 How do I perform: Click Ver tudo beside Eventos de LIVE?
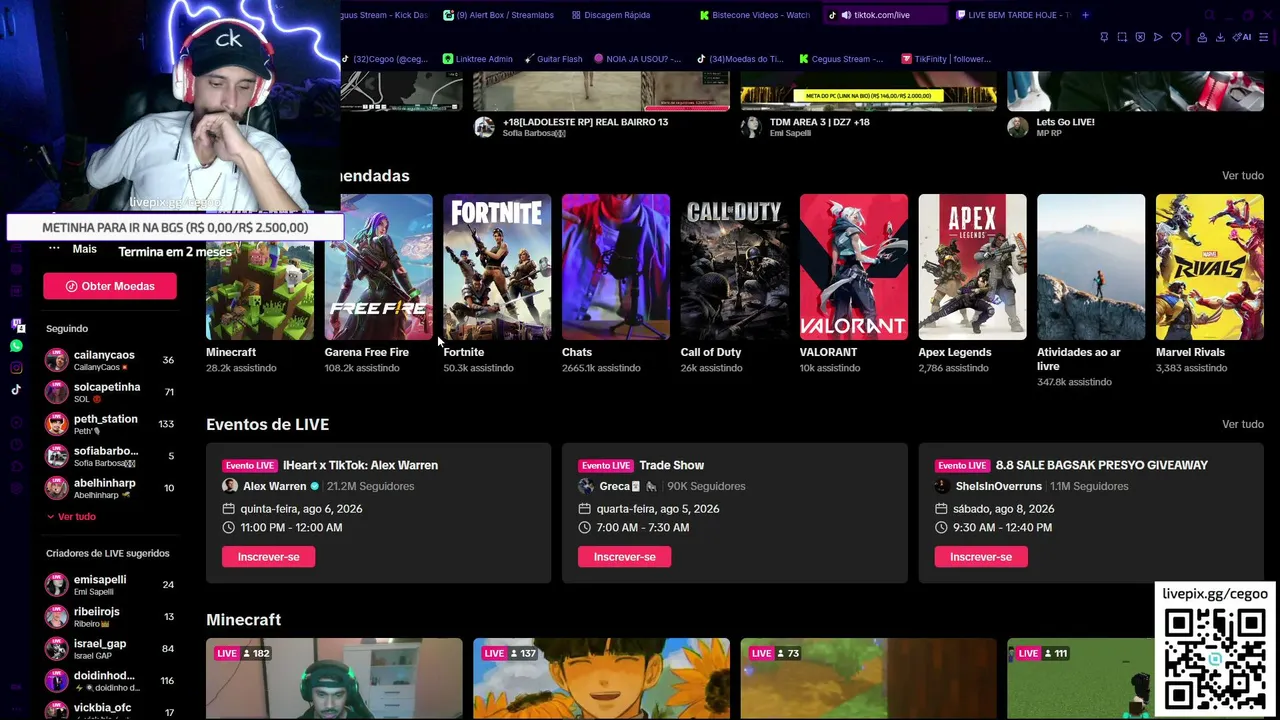coord(1243,424)
